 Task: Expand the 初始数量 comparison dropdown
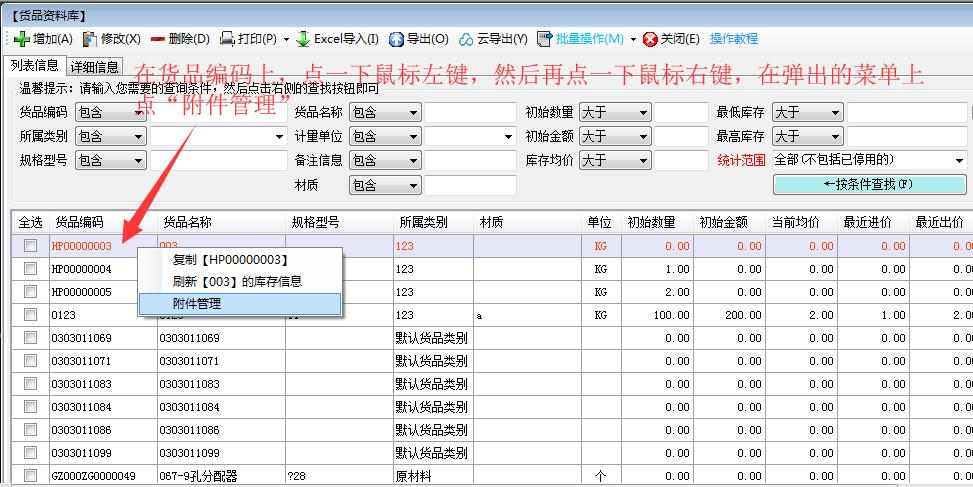pyautogui.click(x=642, y=113)
